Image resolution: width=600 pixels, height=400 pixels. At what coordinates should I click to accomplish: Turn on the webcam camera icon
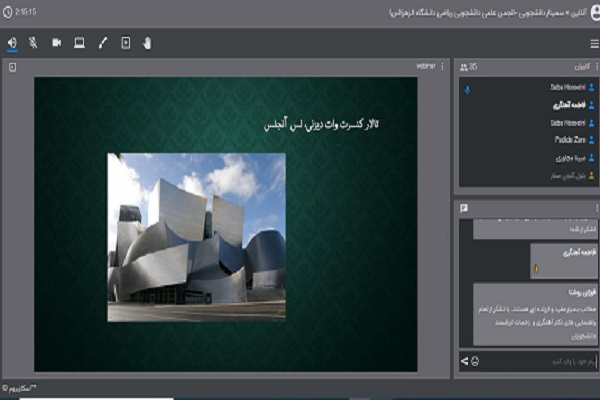click(57, 42)
